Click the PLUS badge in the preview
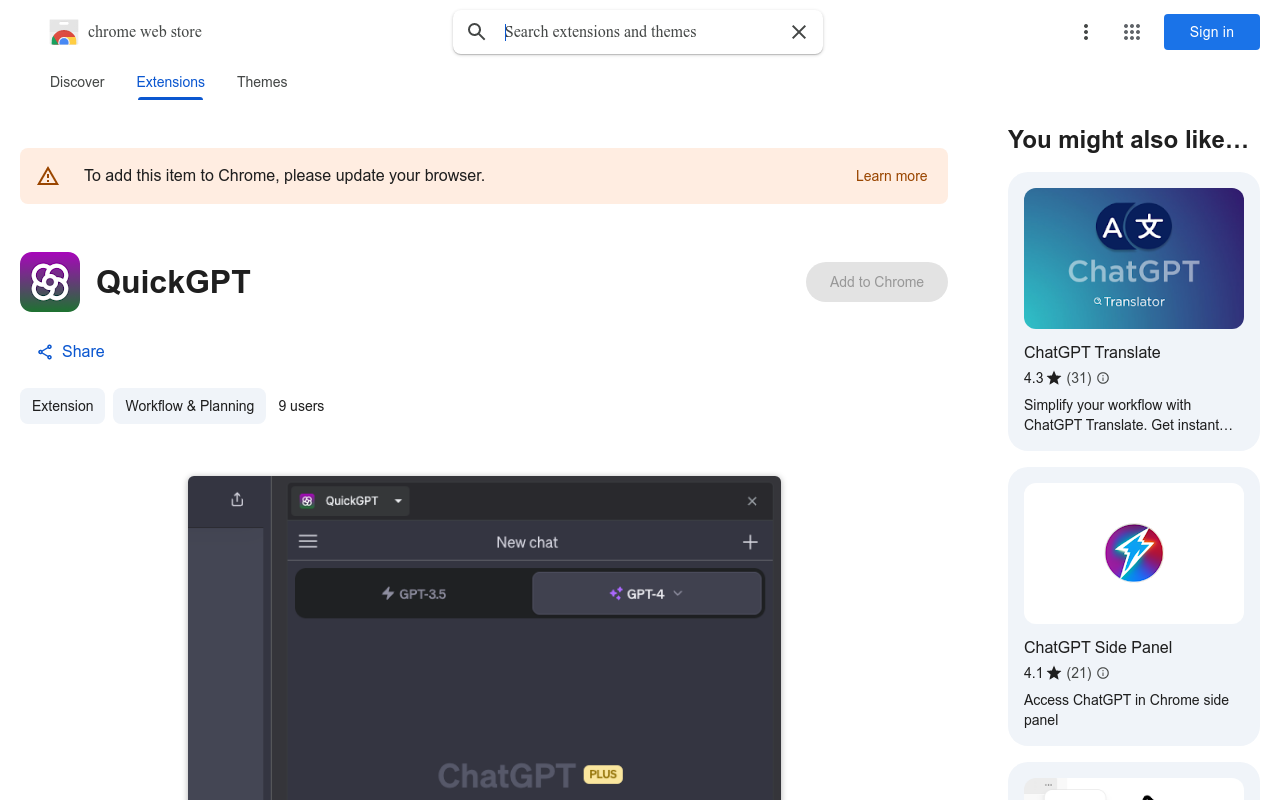This screenshot has height=800, width=1280. pos(603,775)
